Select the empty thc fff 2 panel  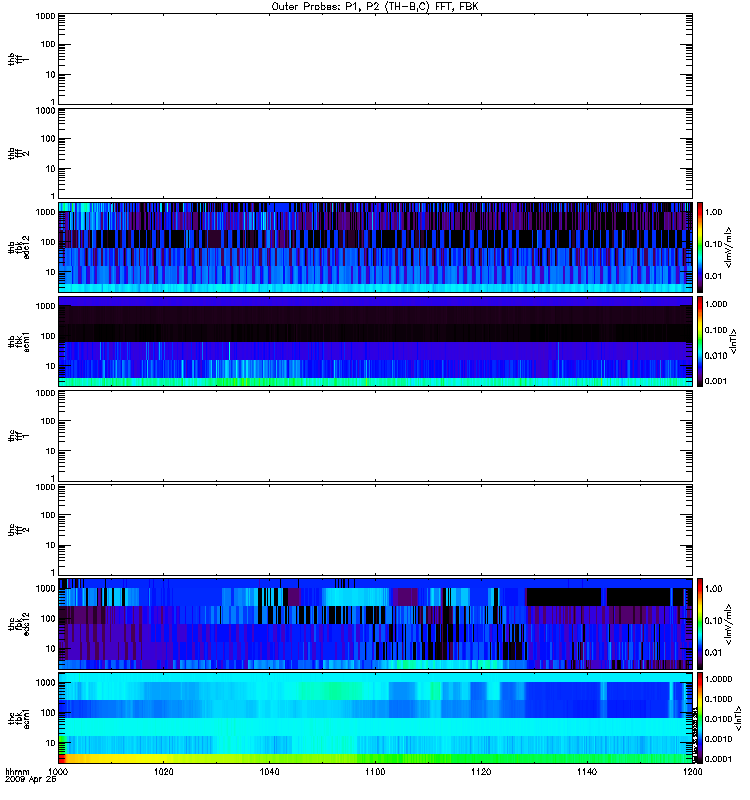(375, 530)
